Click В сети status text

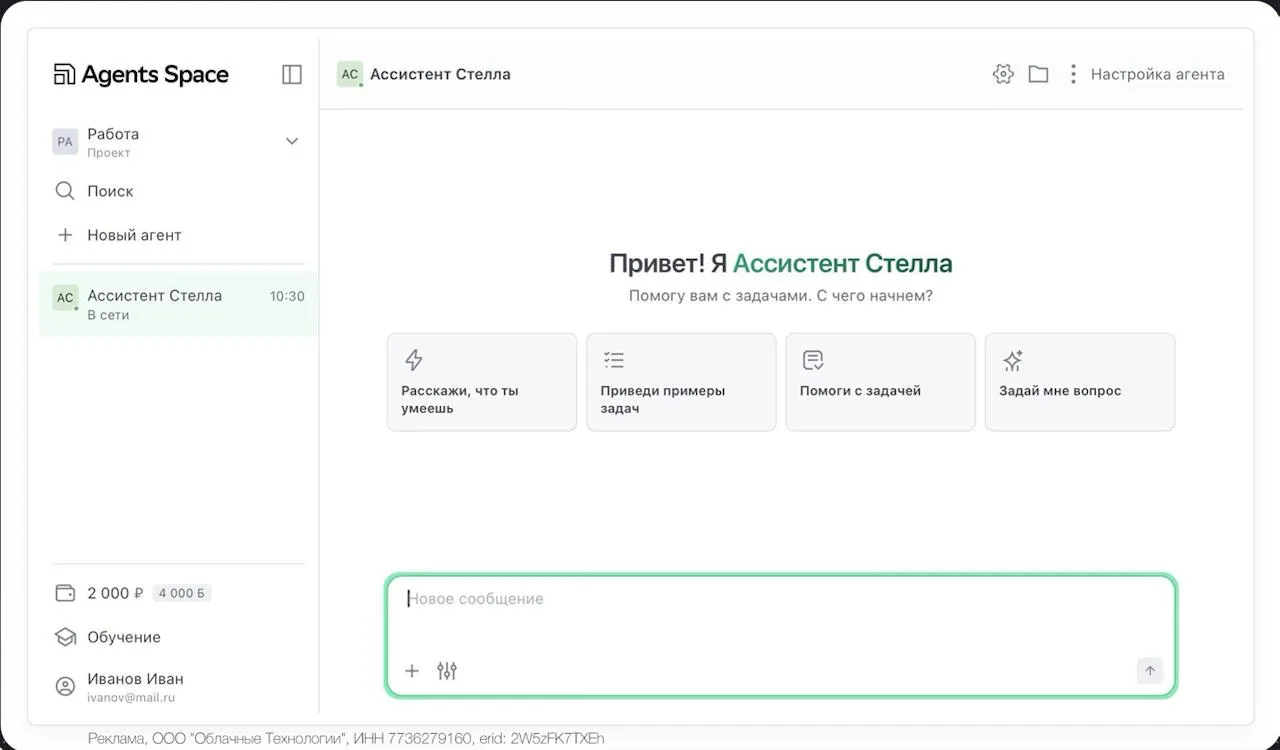point(108,315)
